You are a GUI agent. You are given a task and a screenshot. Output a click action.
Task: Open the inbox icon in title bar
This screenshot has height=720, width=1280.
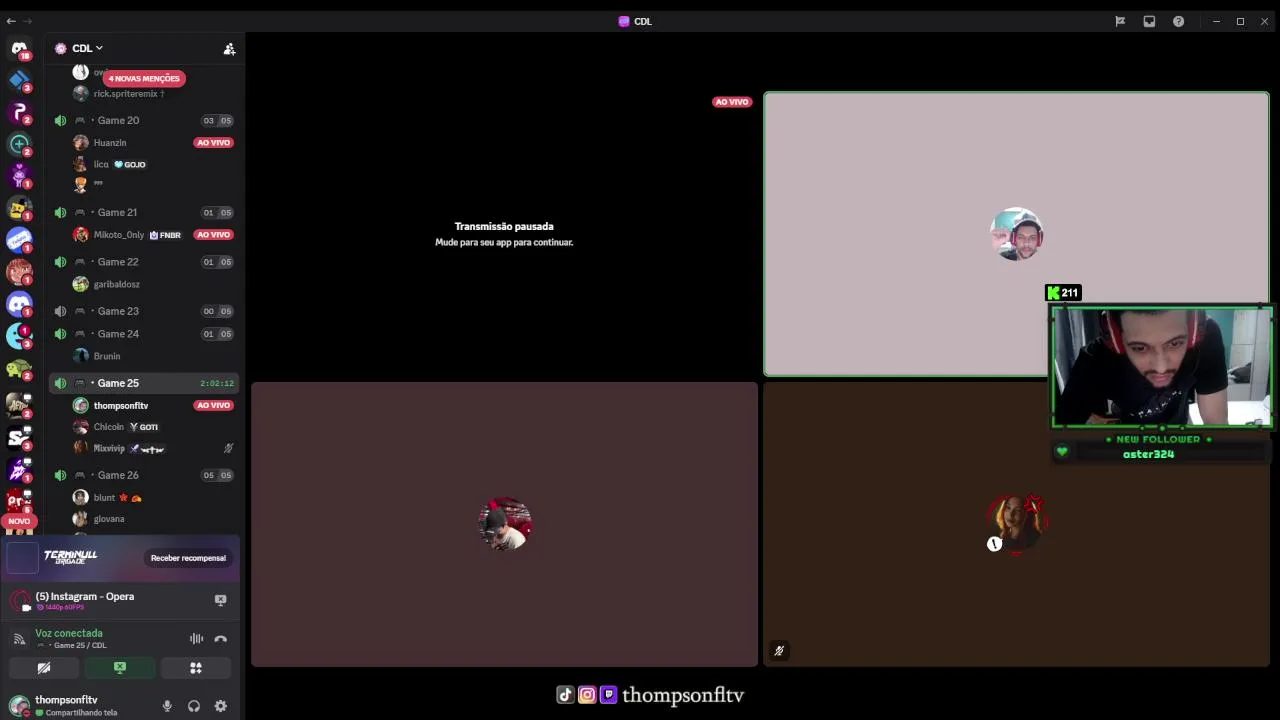click(x=1149, y=21)
